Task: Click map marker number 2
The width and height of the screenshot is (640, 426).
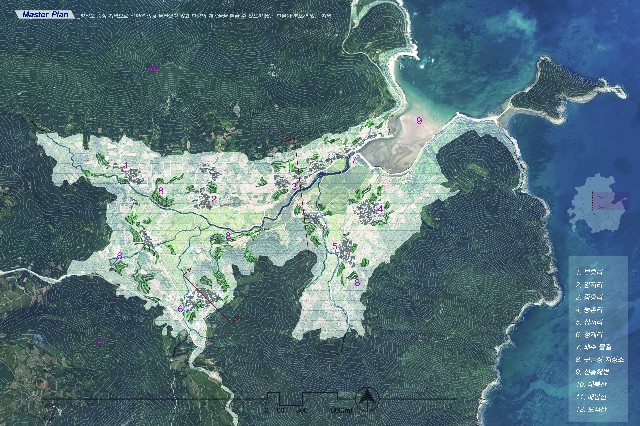Action: [213, 199]
